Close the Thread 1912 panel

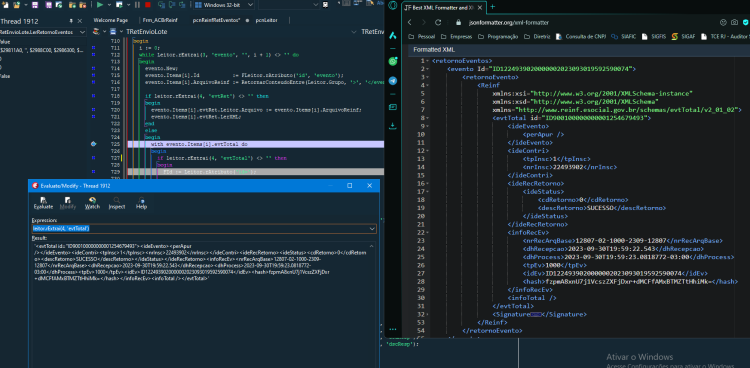point(79,21)
